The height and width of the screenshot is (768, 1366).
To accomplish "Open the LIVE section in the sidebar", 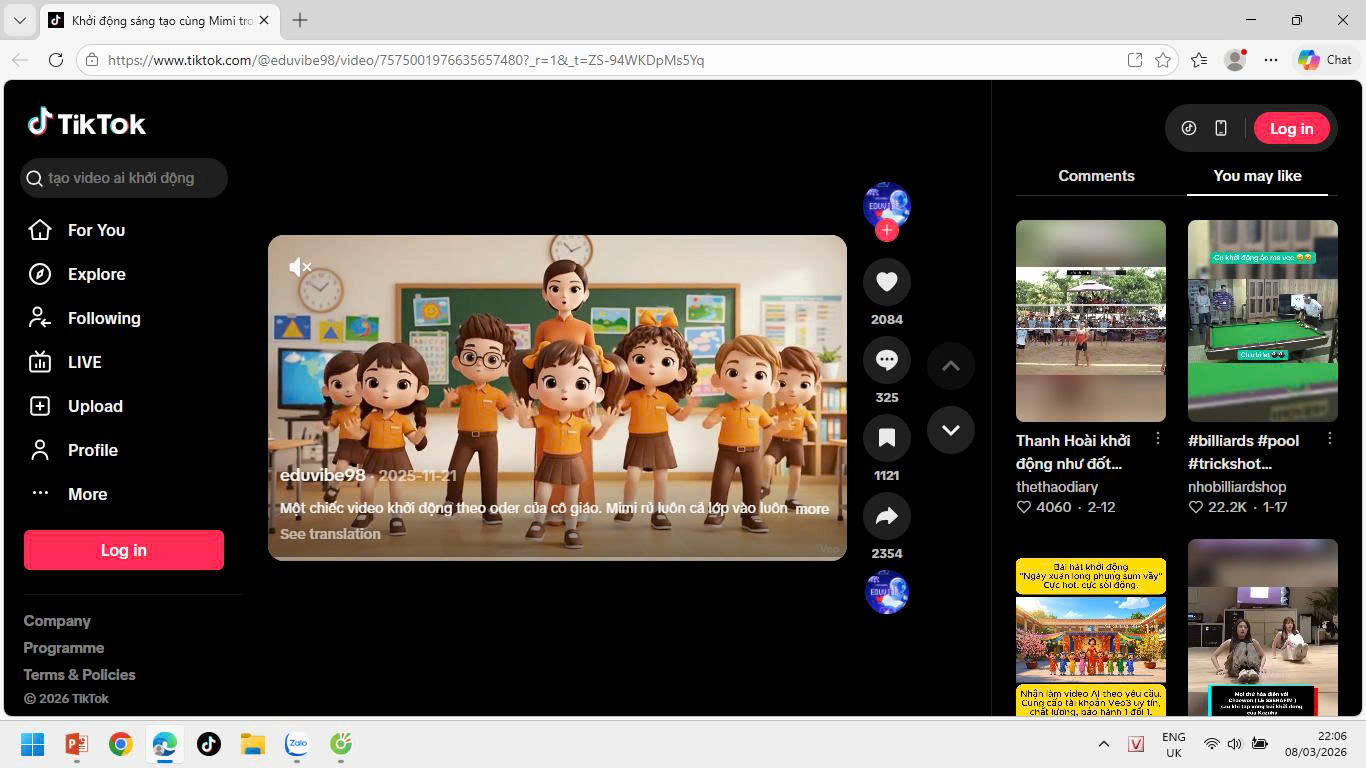I will pos(40,362).
